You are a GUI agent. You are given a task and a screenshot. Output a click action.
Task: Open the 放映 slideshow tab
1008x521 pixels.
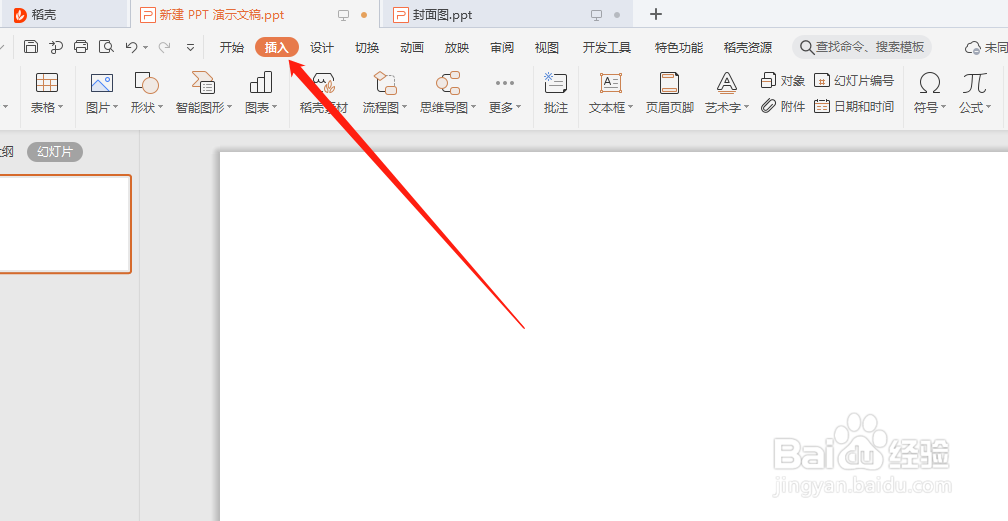tap(456, 47)
